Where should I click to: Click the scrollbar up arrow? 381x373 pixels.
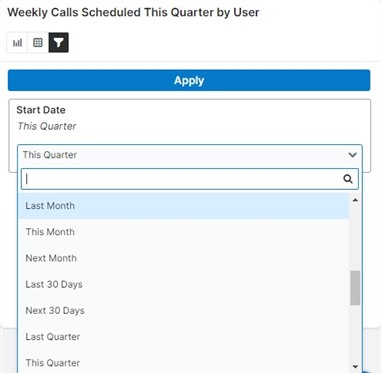point(355,200)
